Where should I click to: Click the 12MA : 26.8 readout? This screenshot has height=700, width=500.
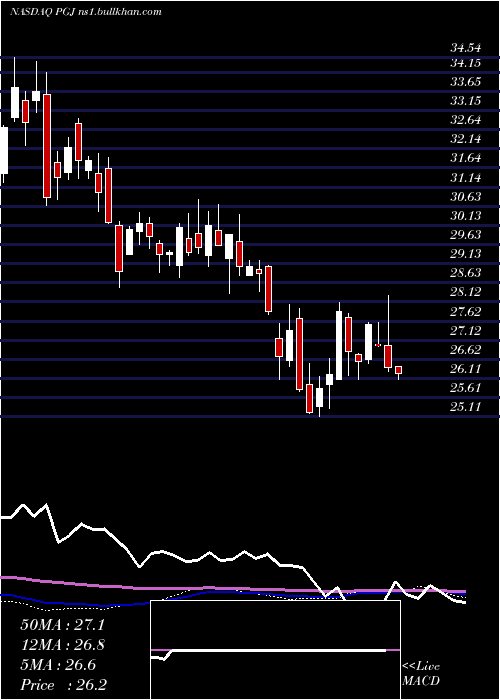point(62,645)
